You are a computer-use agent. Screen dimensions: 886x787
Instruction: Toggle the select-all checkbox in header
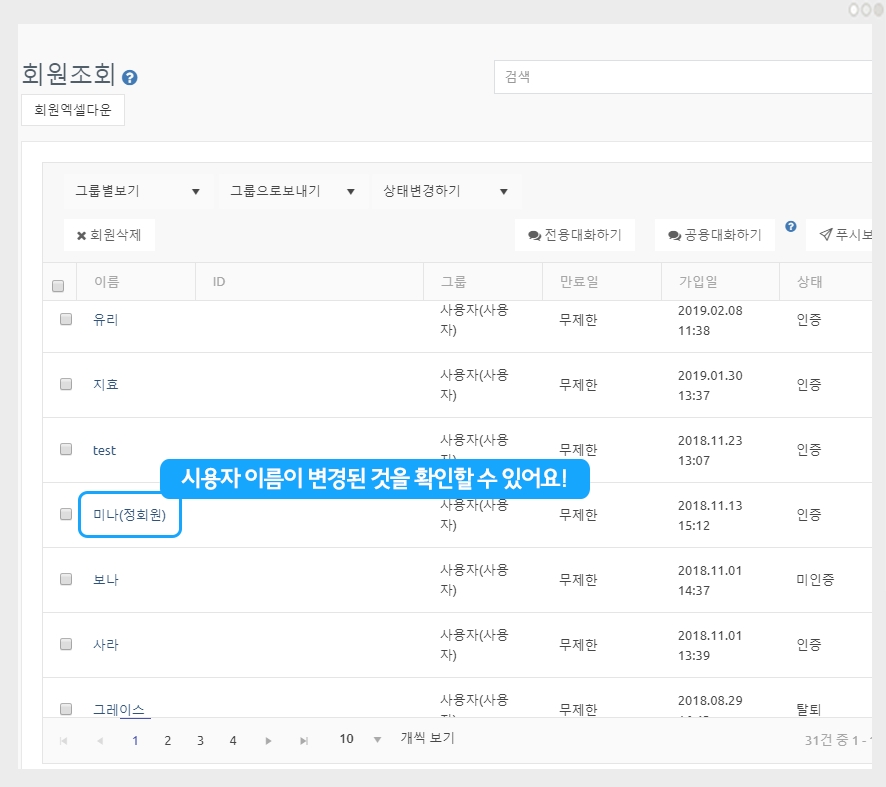tap(58, 285)
